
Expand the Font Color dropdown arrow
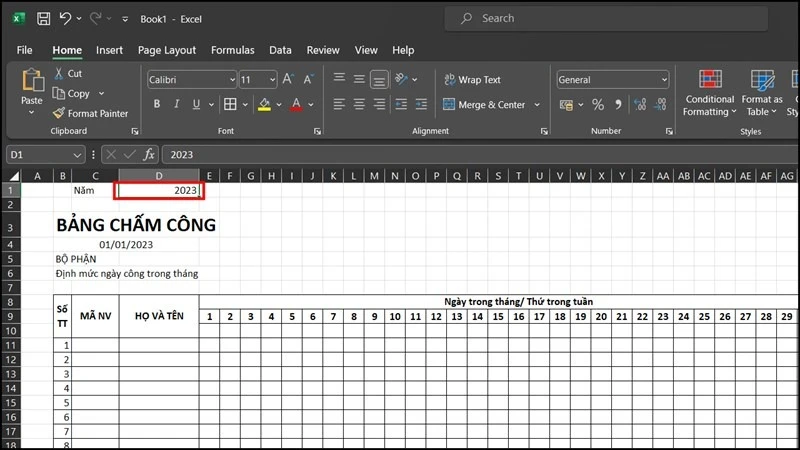pos(311,105)
